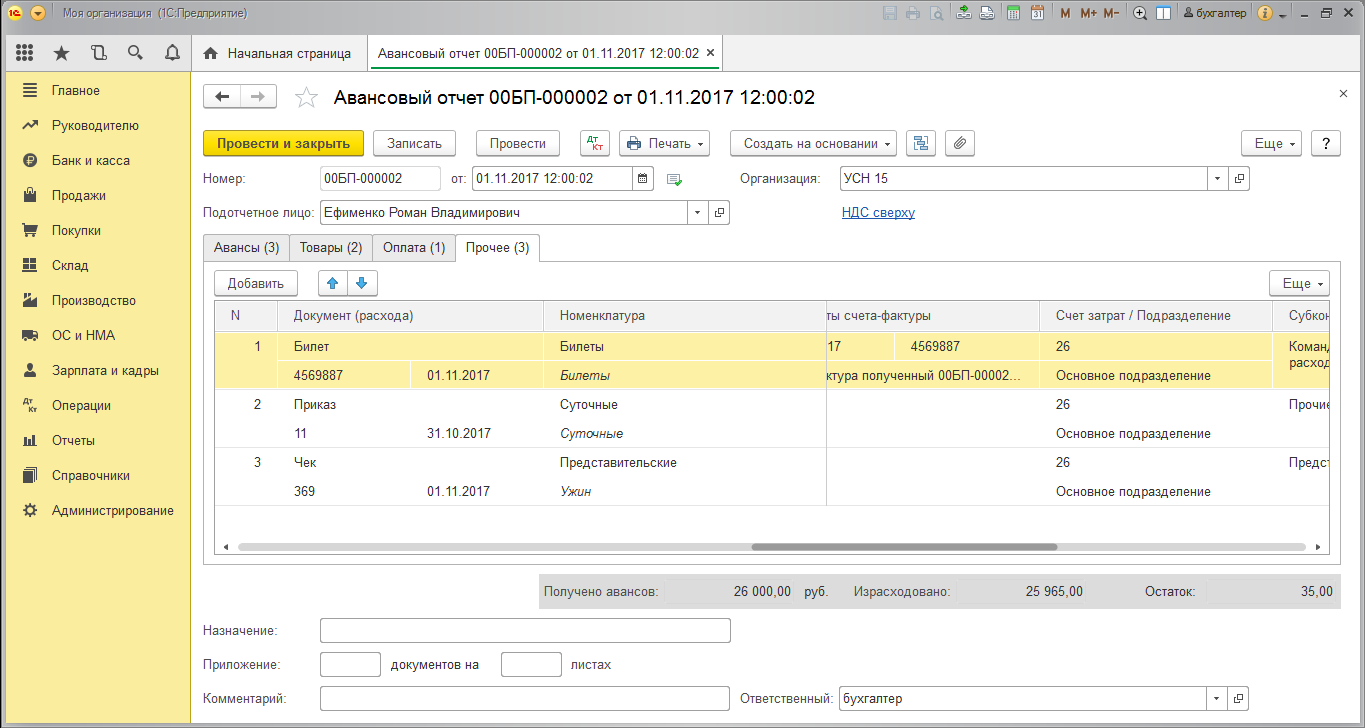Open notifications bell icon

coord(172,53)
